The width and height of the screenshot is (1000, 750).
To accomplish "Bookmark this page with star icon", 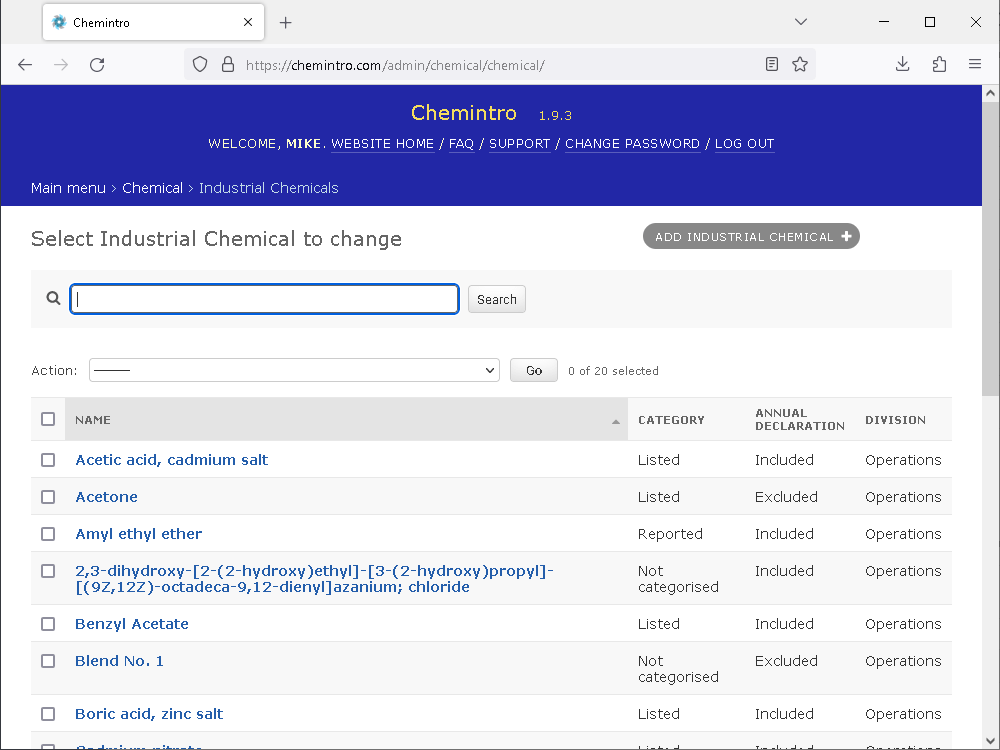I will [x=800, y=64].
